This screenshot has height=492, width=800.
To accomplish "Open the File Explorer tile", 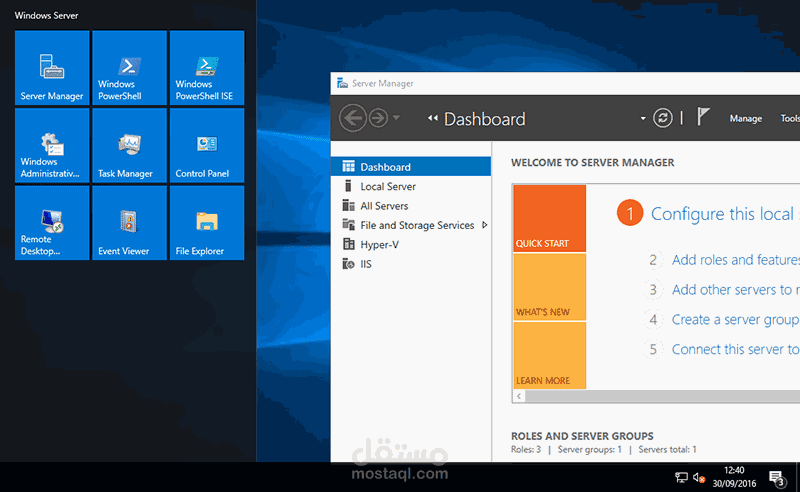I will [x=207, y=223].
